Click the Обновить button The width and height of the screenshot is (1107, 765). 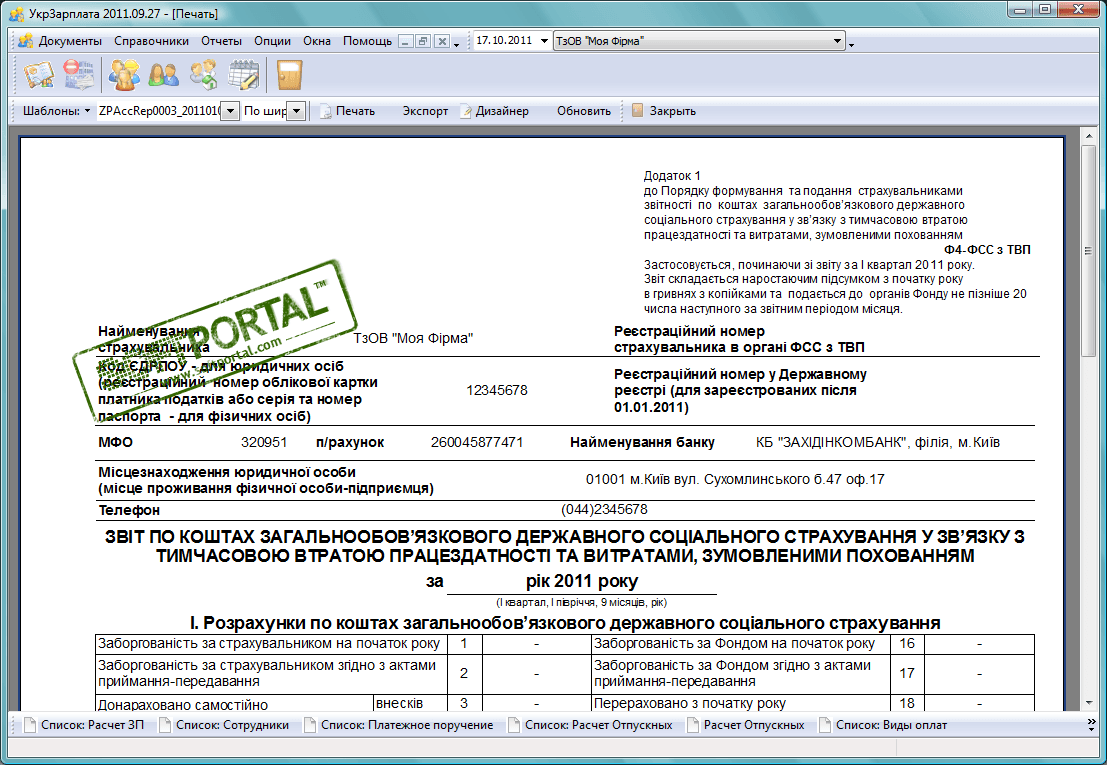[x=584, y=111]
